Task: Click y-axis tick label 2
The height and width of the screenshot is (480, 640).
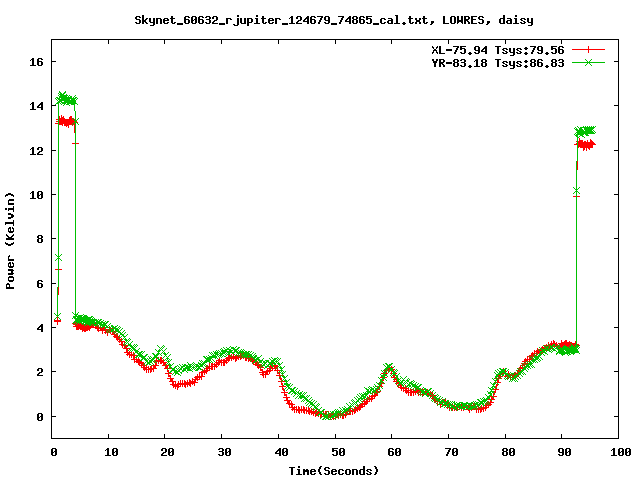Action: tap(40, 372)
